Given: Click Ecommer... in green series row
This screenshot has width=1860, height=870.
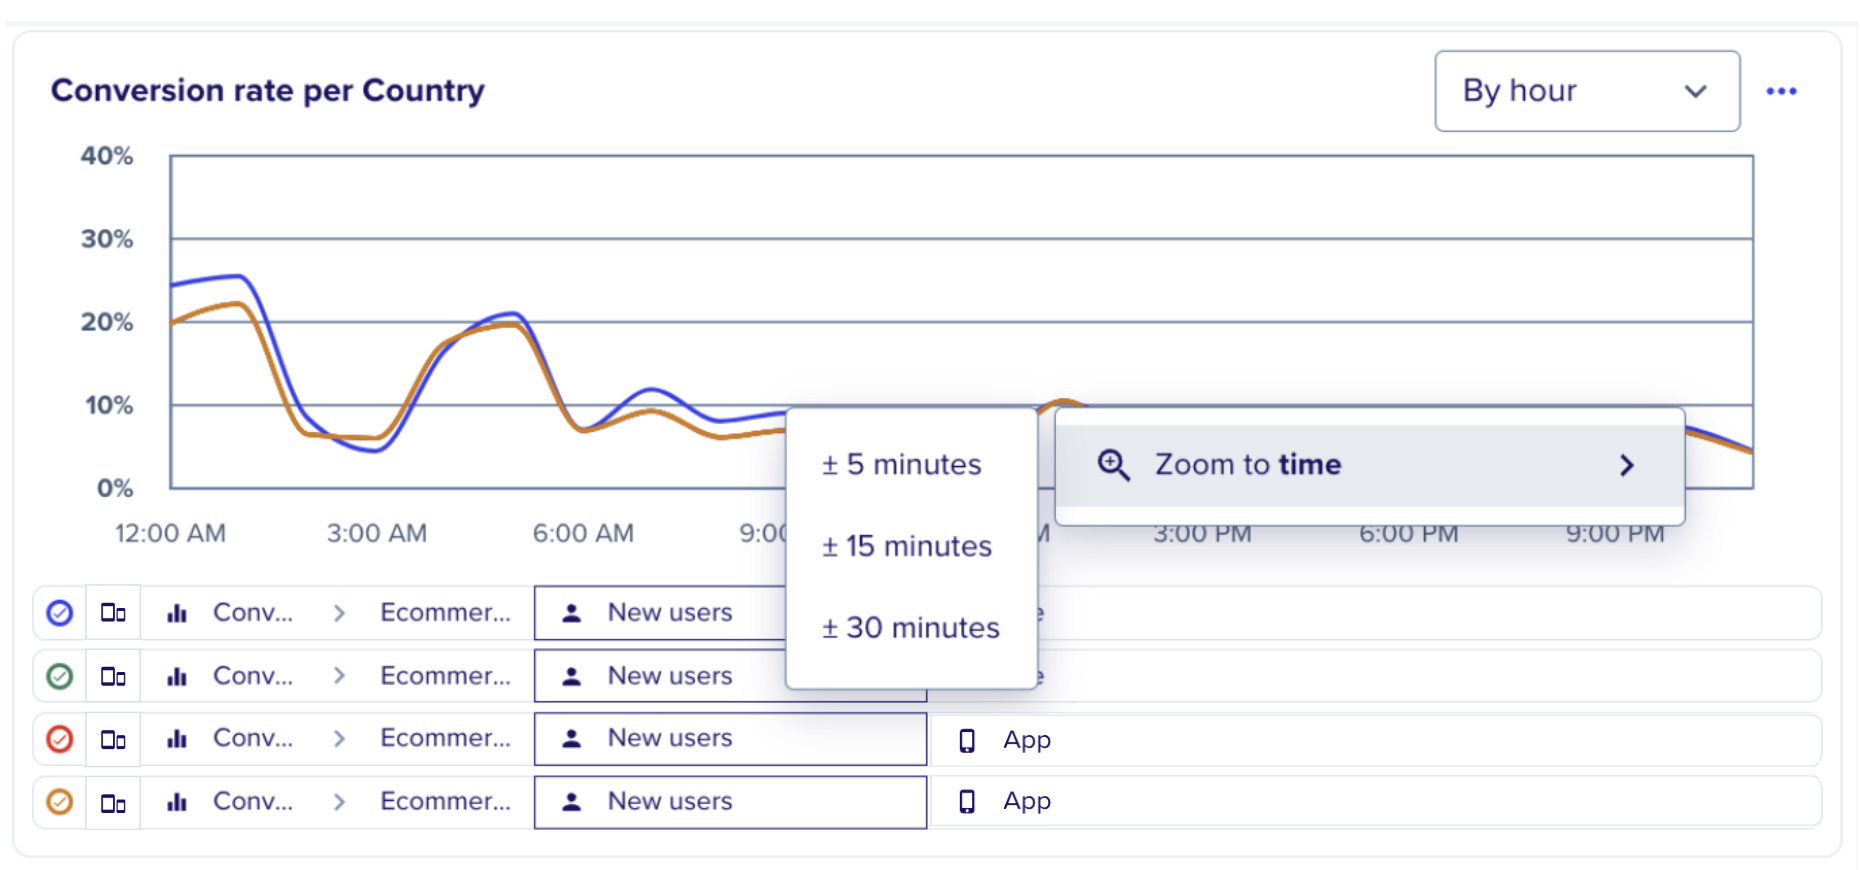Looking at the screenshot, I should (x=445, y=676).
